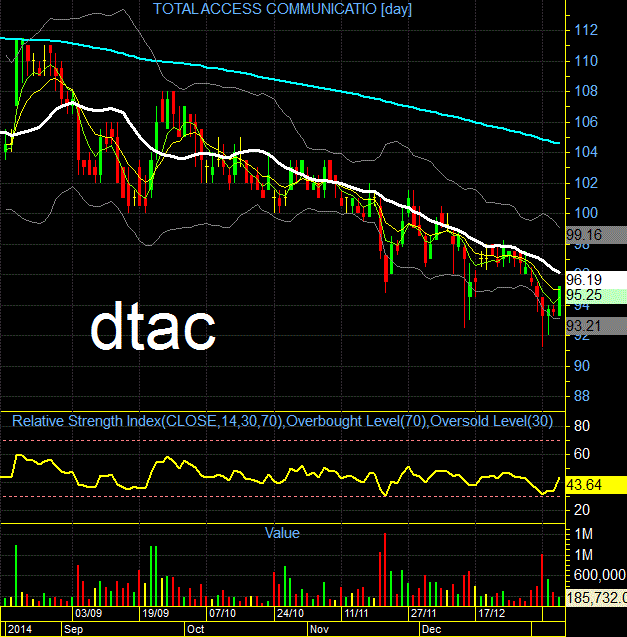Click the 100 price axis label
The height and width of the screenshot is (637, 627).
click(586, 213)
